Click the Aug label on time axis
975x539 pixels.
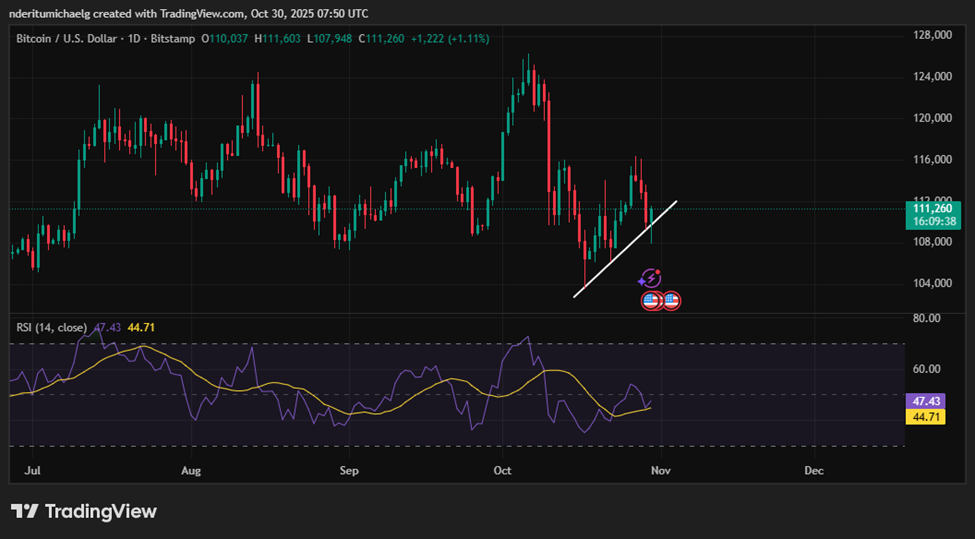(x=191, y=471)
